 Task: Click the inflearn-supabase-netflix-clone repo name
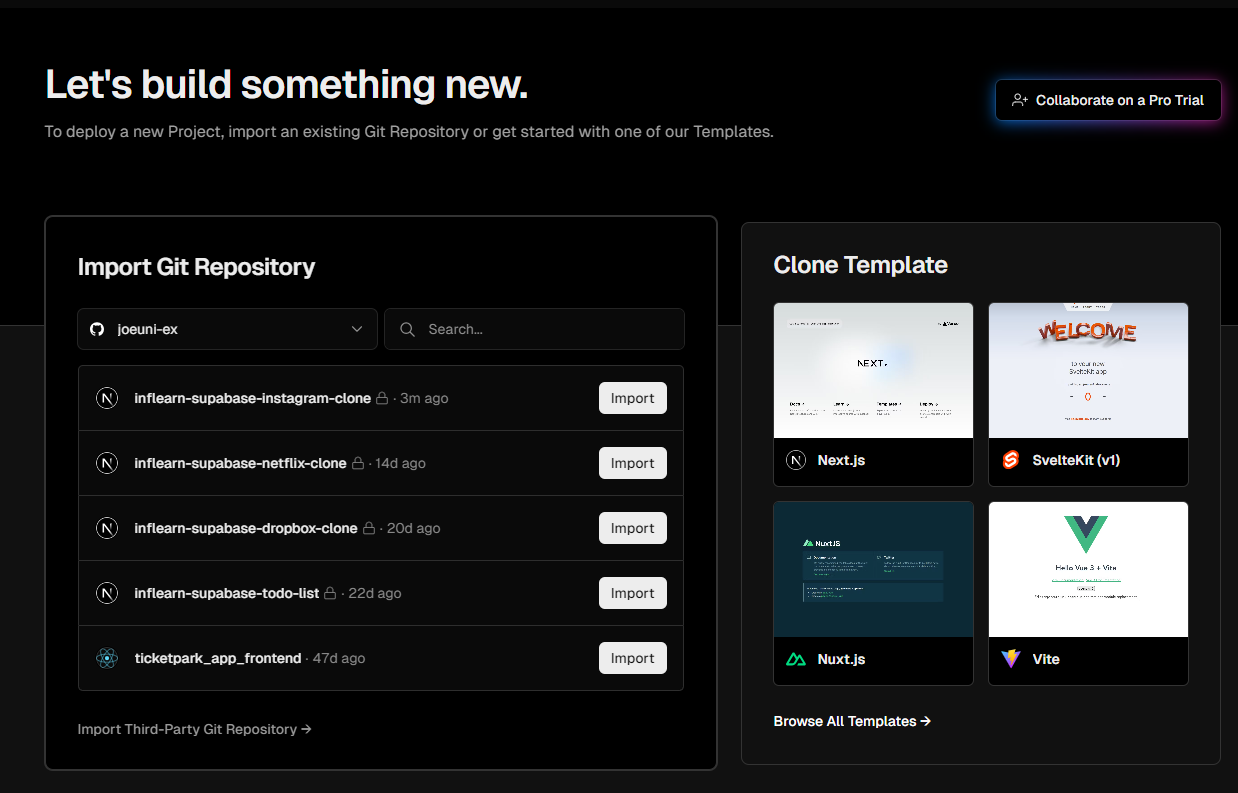pyautogui.click(x=241, y=463)
